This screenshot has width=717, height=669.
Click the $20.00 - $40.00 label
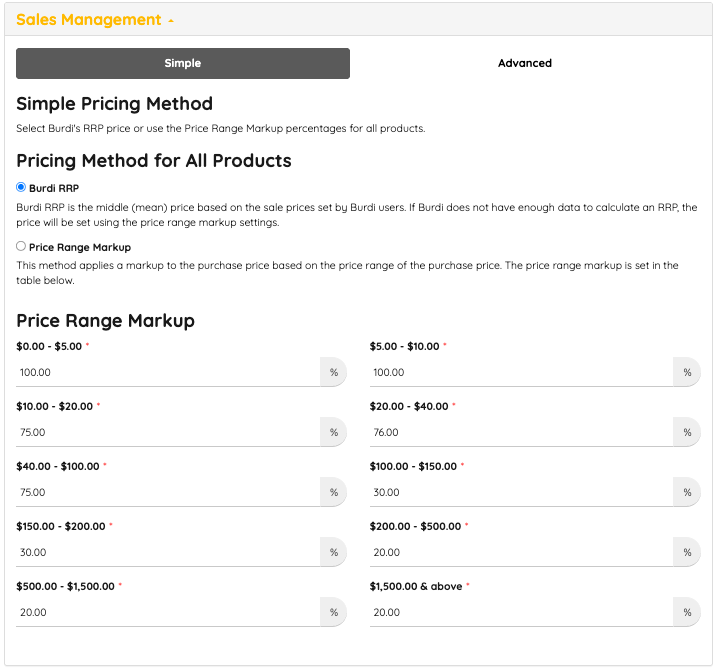(x=409, y=406)
